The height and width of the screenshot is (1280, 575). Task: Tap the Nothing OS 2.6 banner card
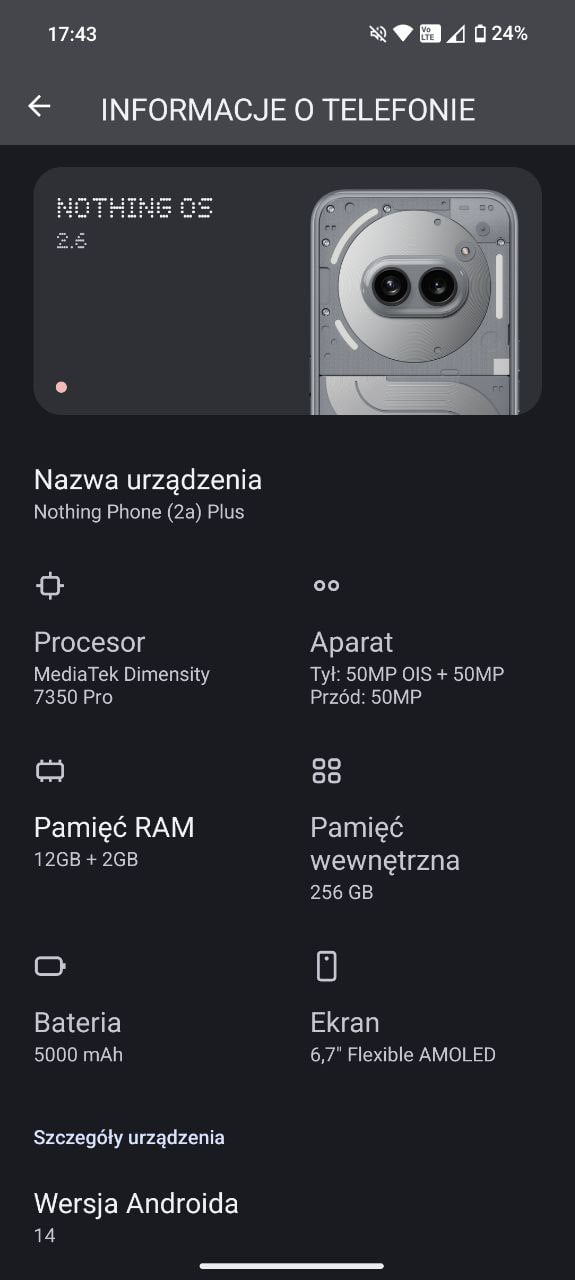point(287,291)
